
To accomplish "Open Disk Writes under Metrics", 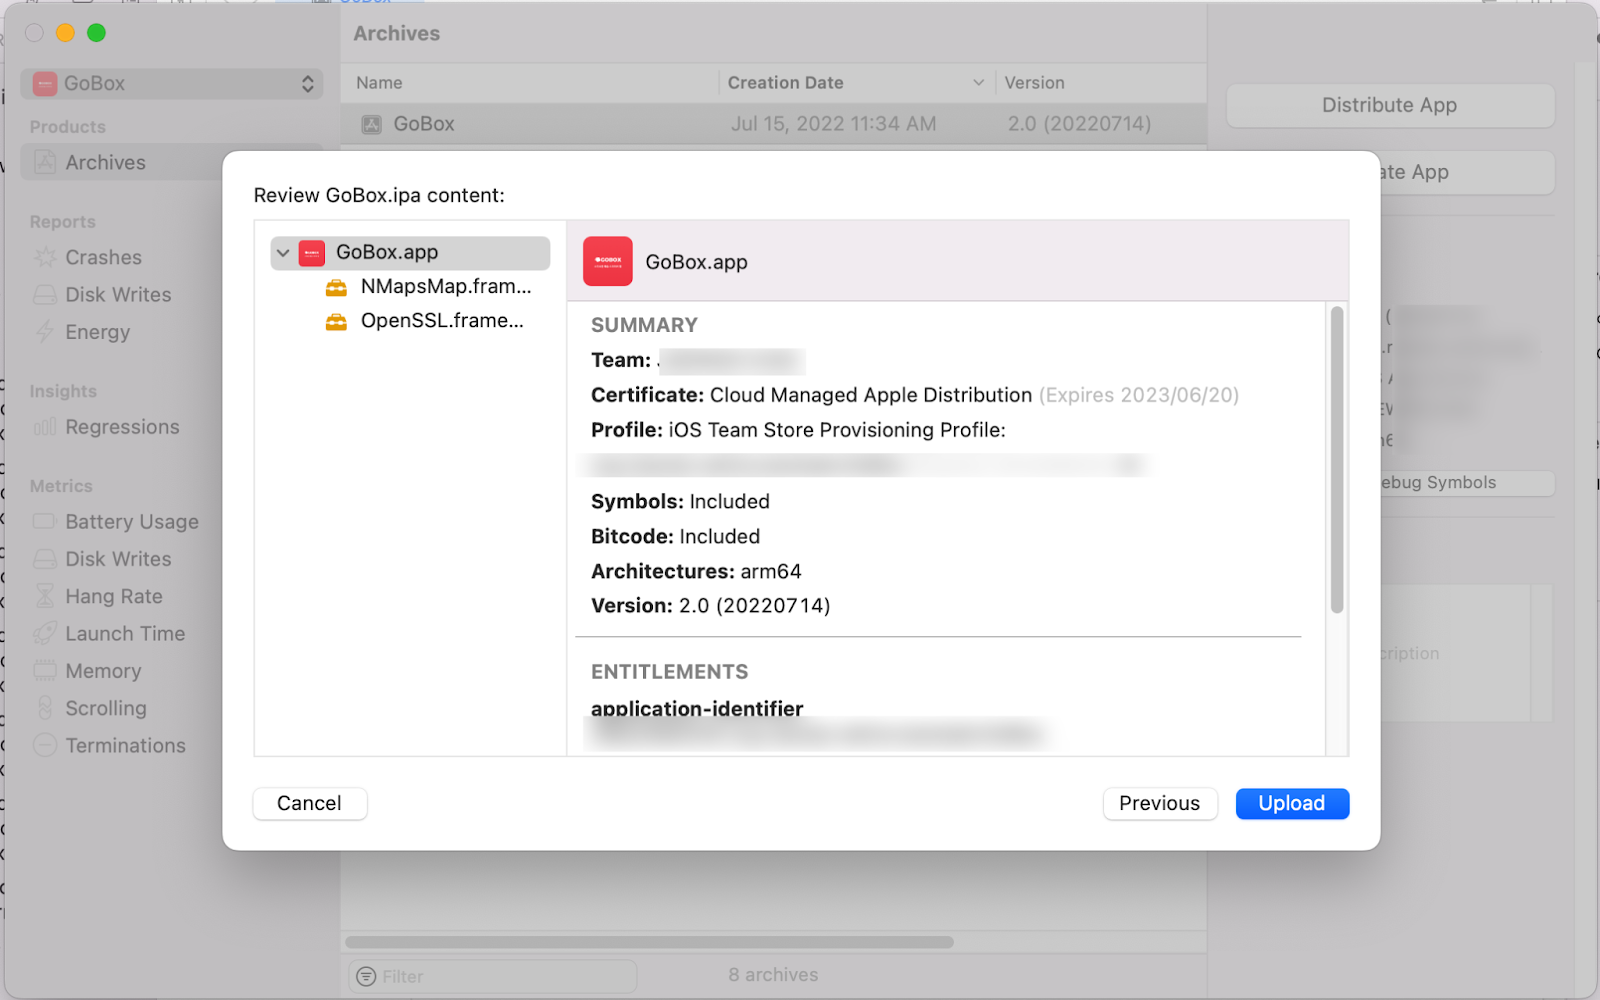I will [x=118, y=559].
